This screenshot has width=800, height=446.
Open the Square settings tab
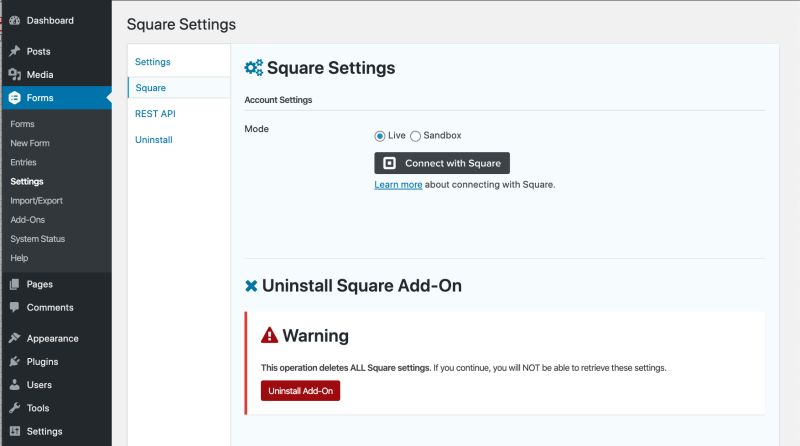point(151,88)
